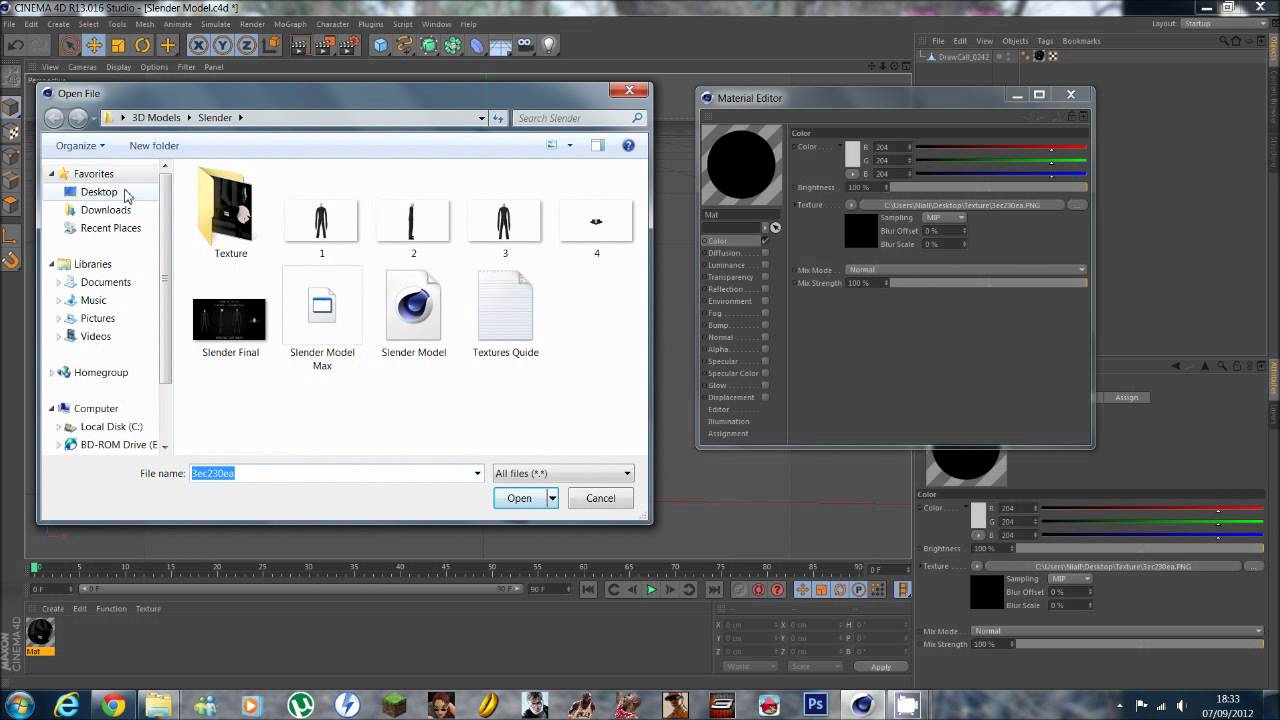Add a Camera object icon
The image size is (1280, 720).
point(525,45)
